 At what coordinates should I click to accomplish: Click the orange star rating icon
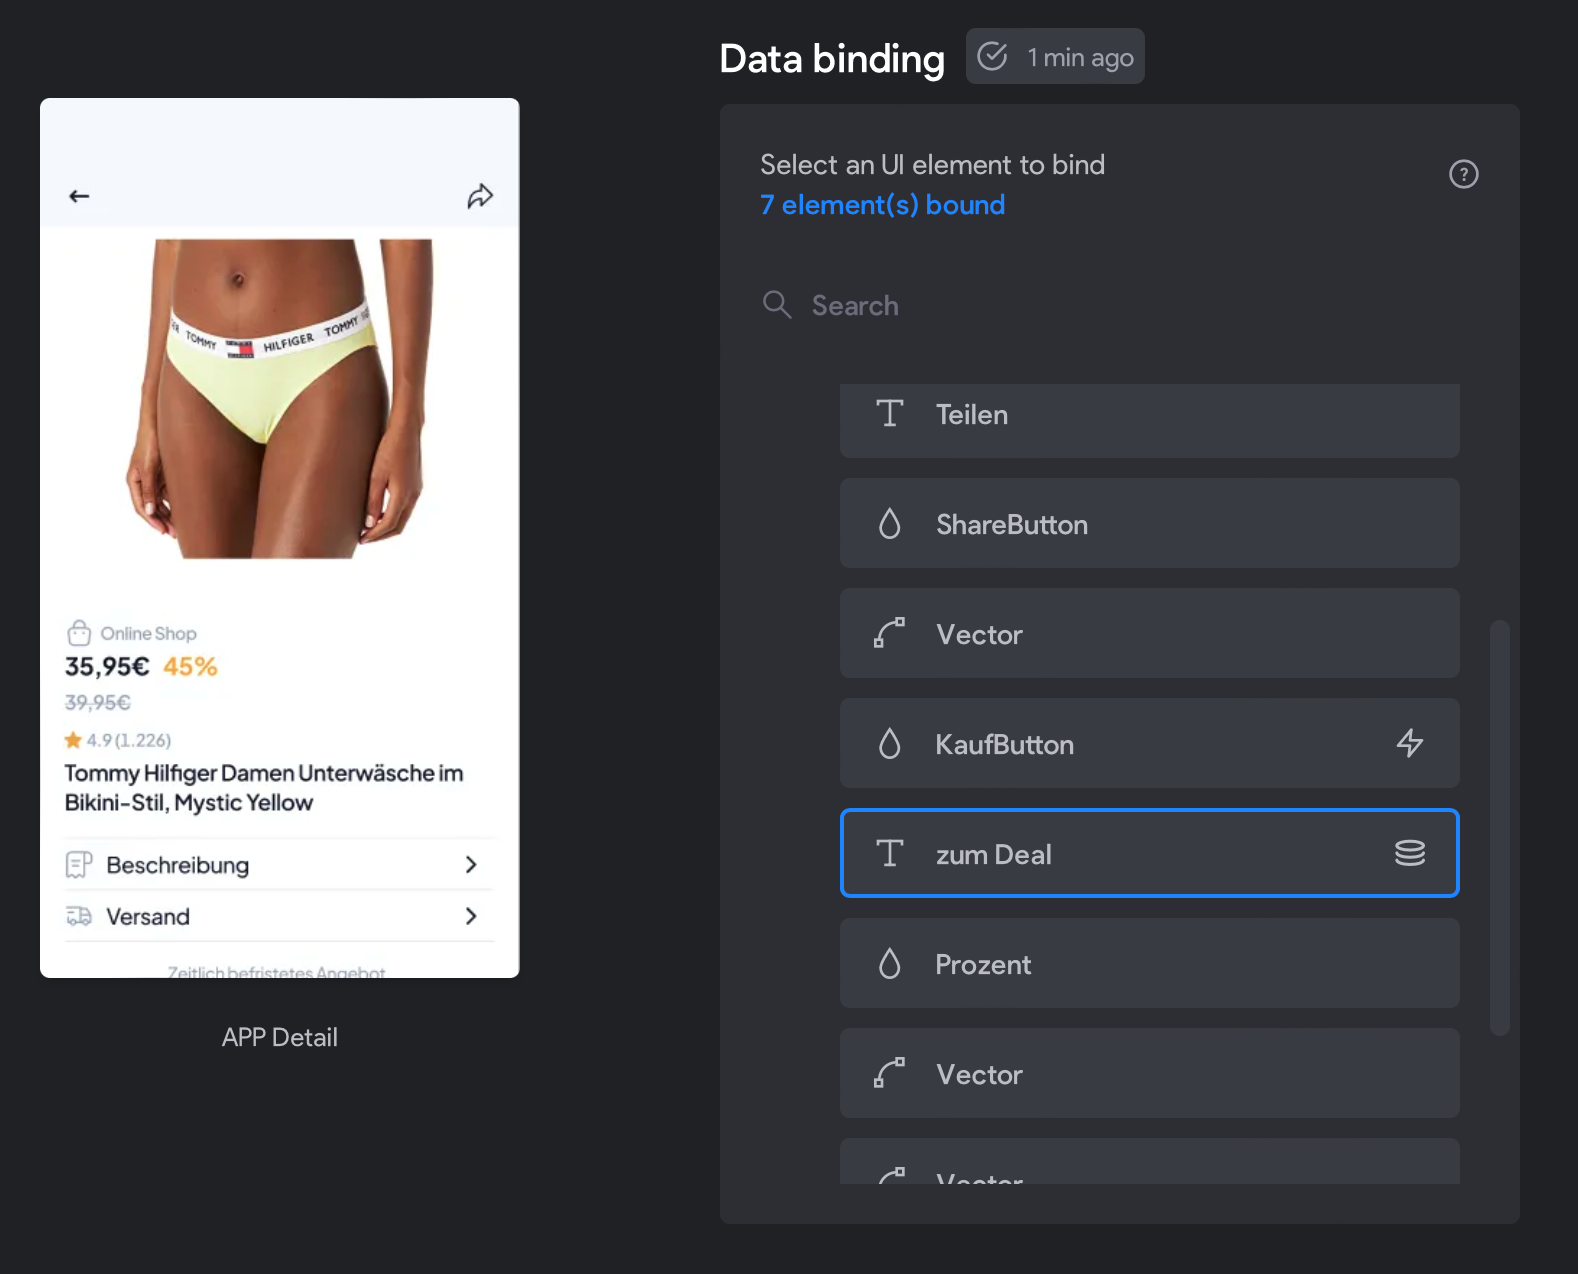(73, 740)
